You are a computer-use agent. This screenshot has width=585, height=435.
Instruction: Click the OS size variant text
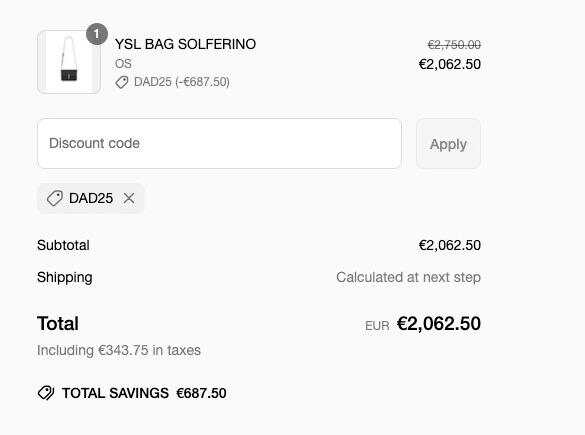click(123, 63)
